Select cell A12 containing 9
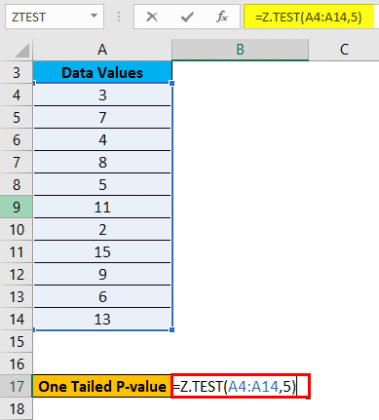379x420 pixels. coord(102,274)
